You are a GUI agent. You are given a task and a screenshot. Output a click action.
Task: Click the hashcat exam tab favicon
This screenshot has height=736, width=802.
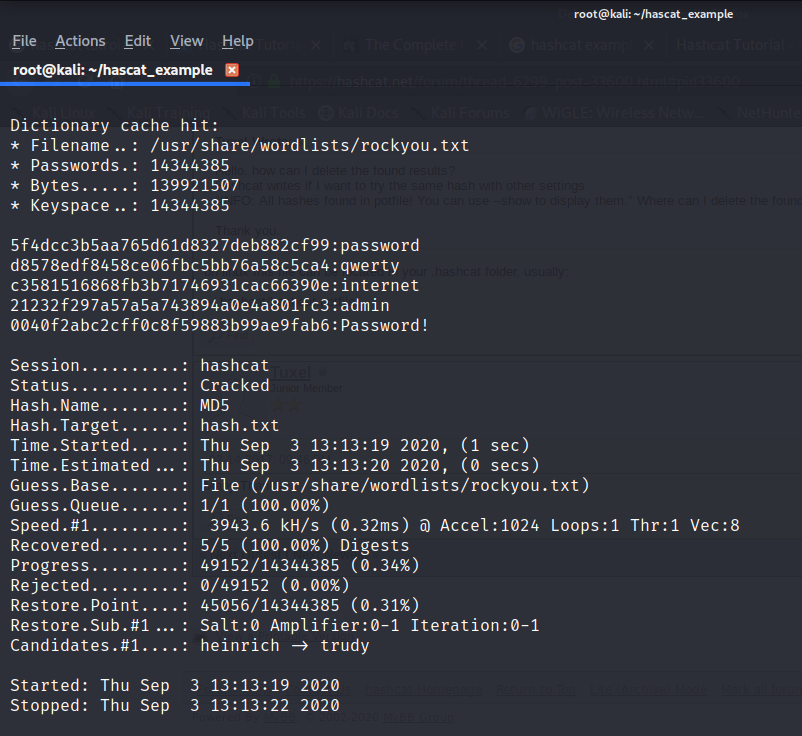pyautogui.click(x=519, y=45)
